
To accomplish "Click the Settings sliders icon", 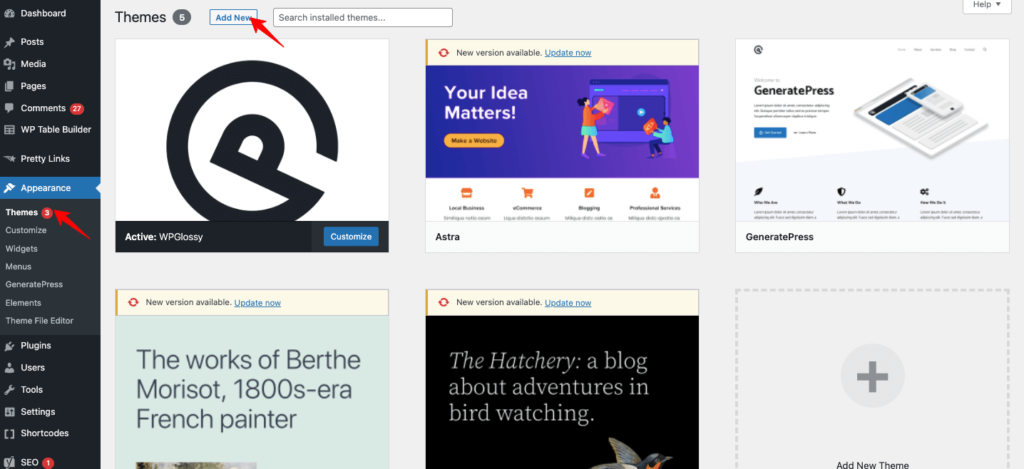I will coord(9,412).
